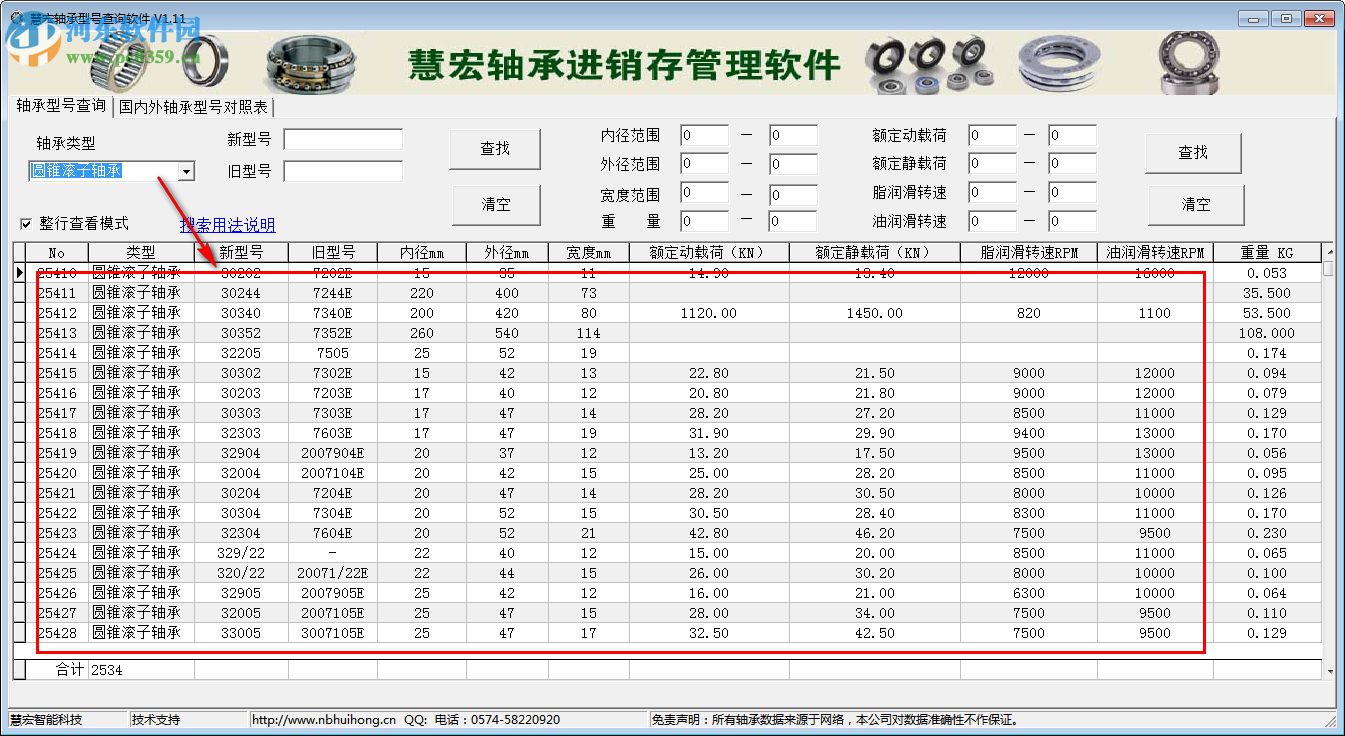
Task: Click the left 查找 search button
Action: point(495,148)
